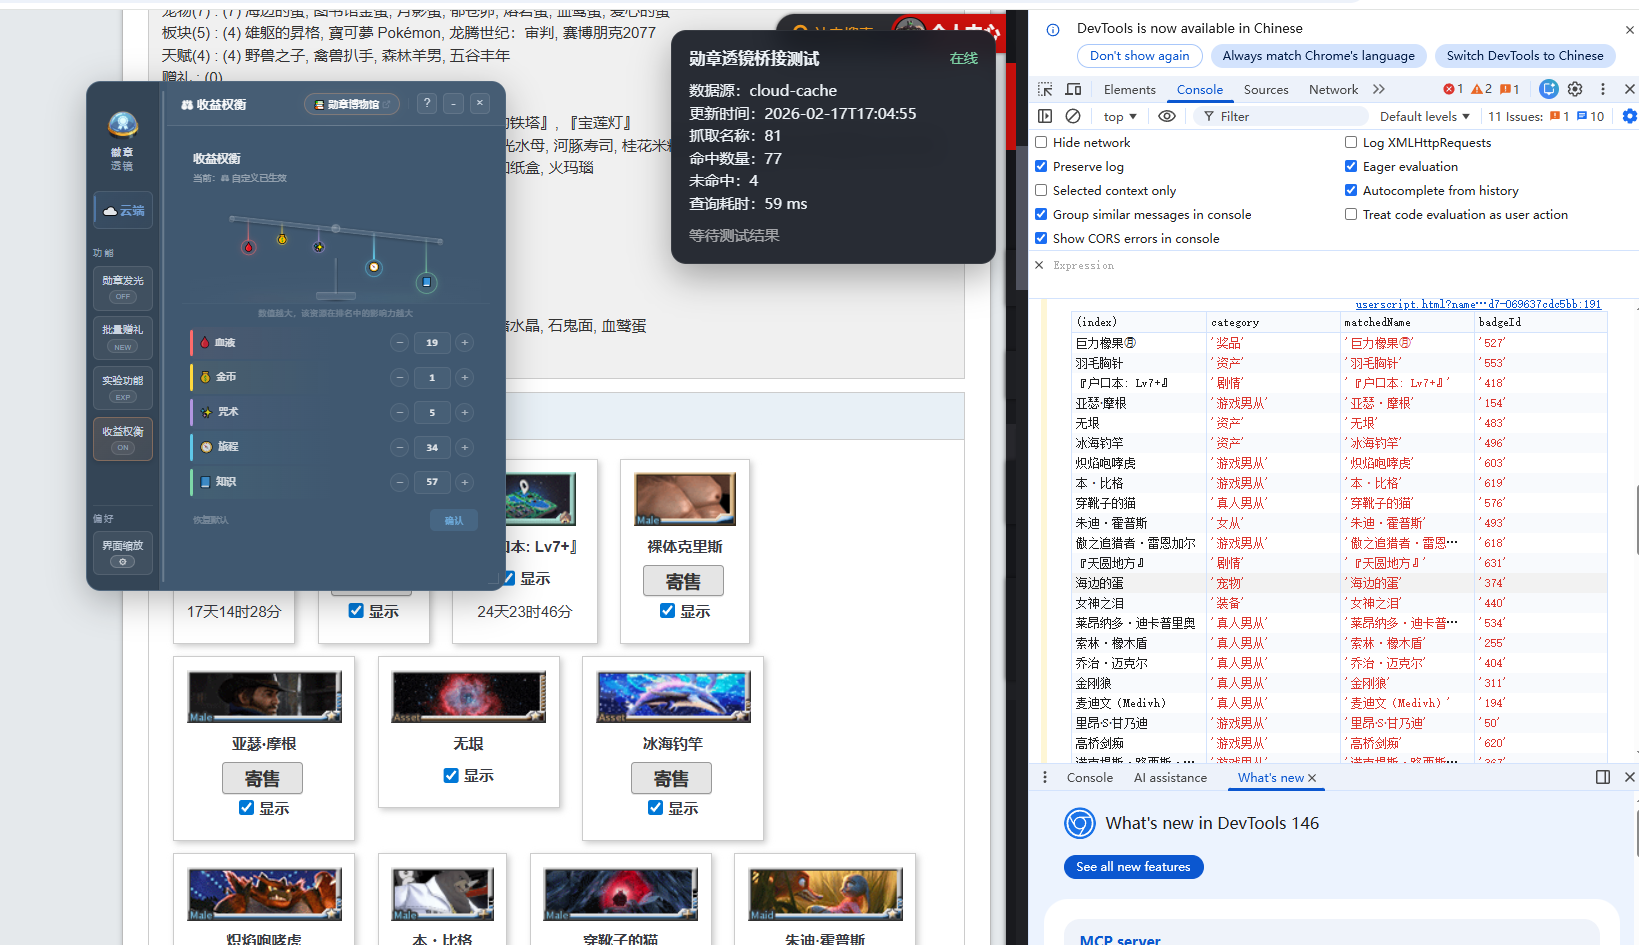The width and height of the screenshot is (1639, 945).
Task: Open the top JavaScript context dropdown
Action: (x=1120, y=116)
